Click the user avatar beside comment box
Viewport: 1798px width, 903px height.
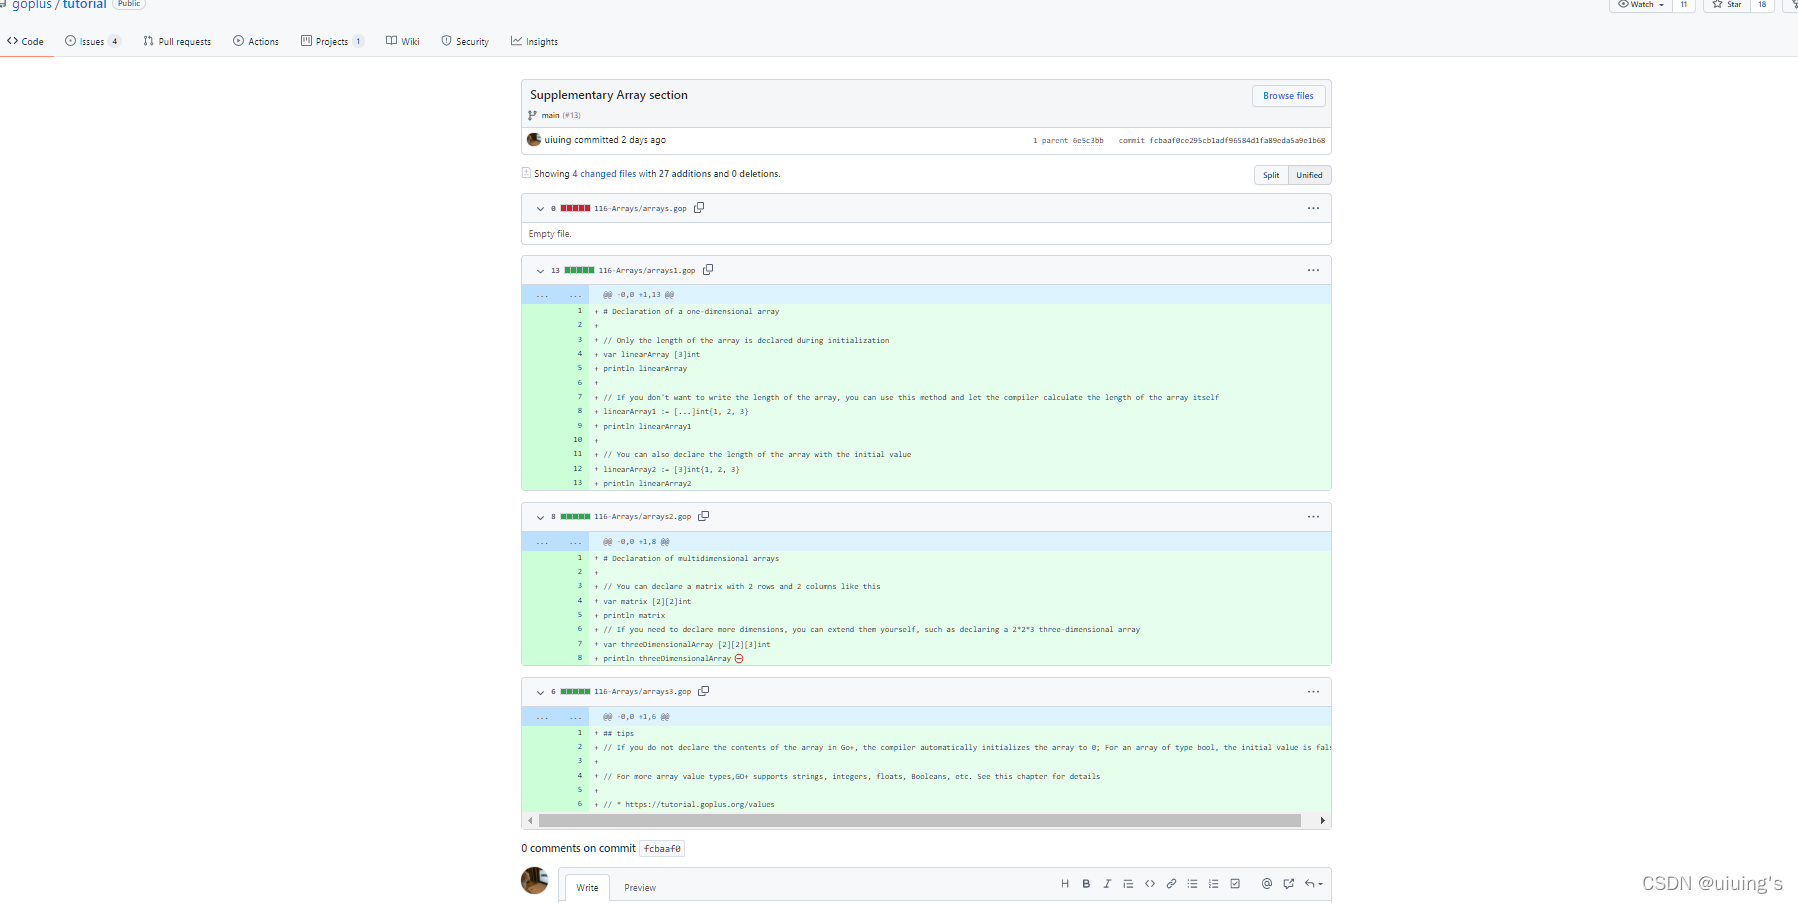click(x=535, y=881)
